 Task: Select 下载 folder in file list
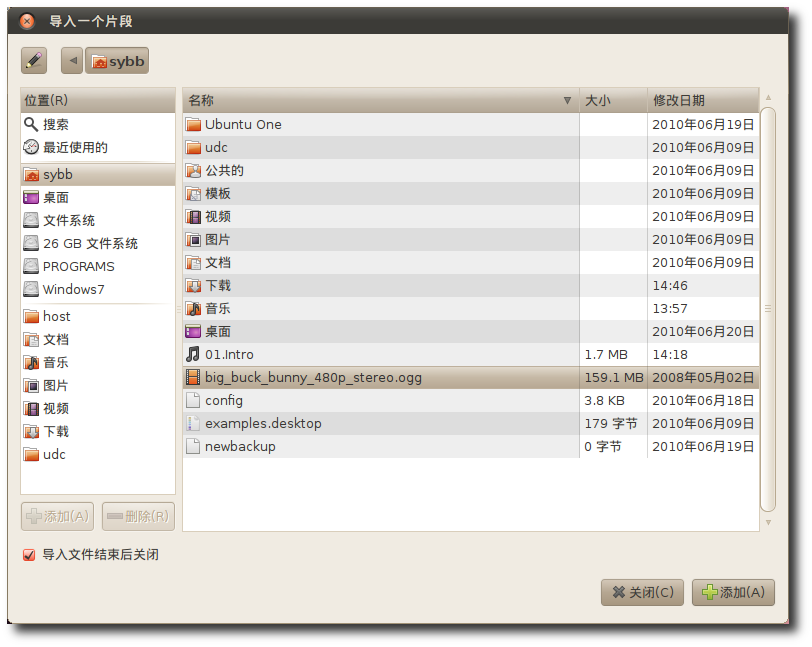[x=471, y=285]
